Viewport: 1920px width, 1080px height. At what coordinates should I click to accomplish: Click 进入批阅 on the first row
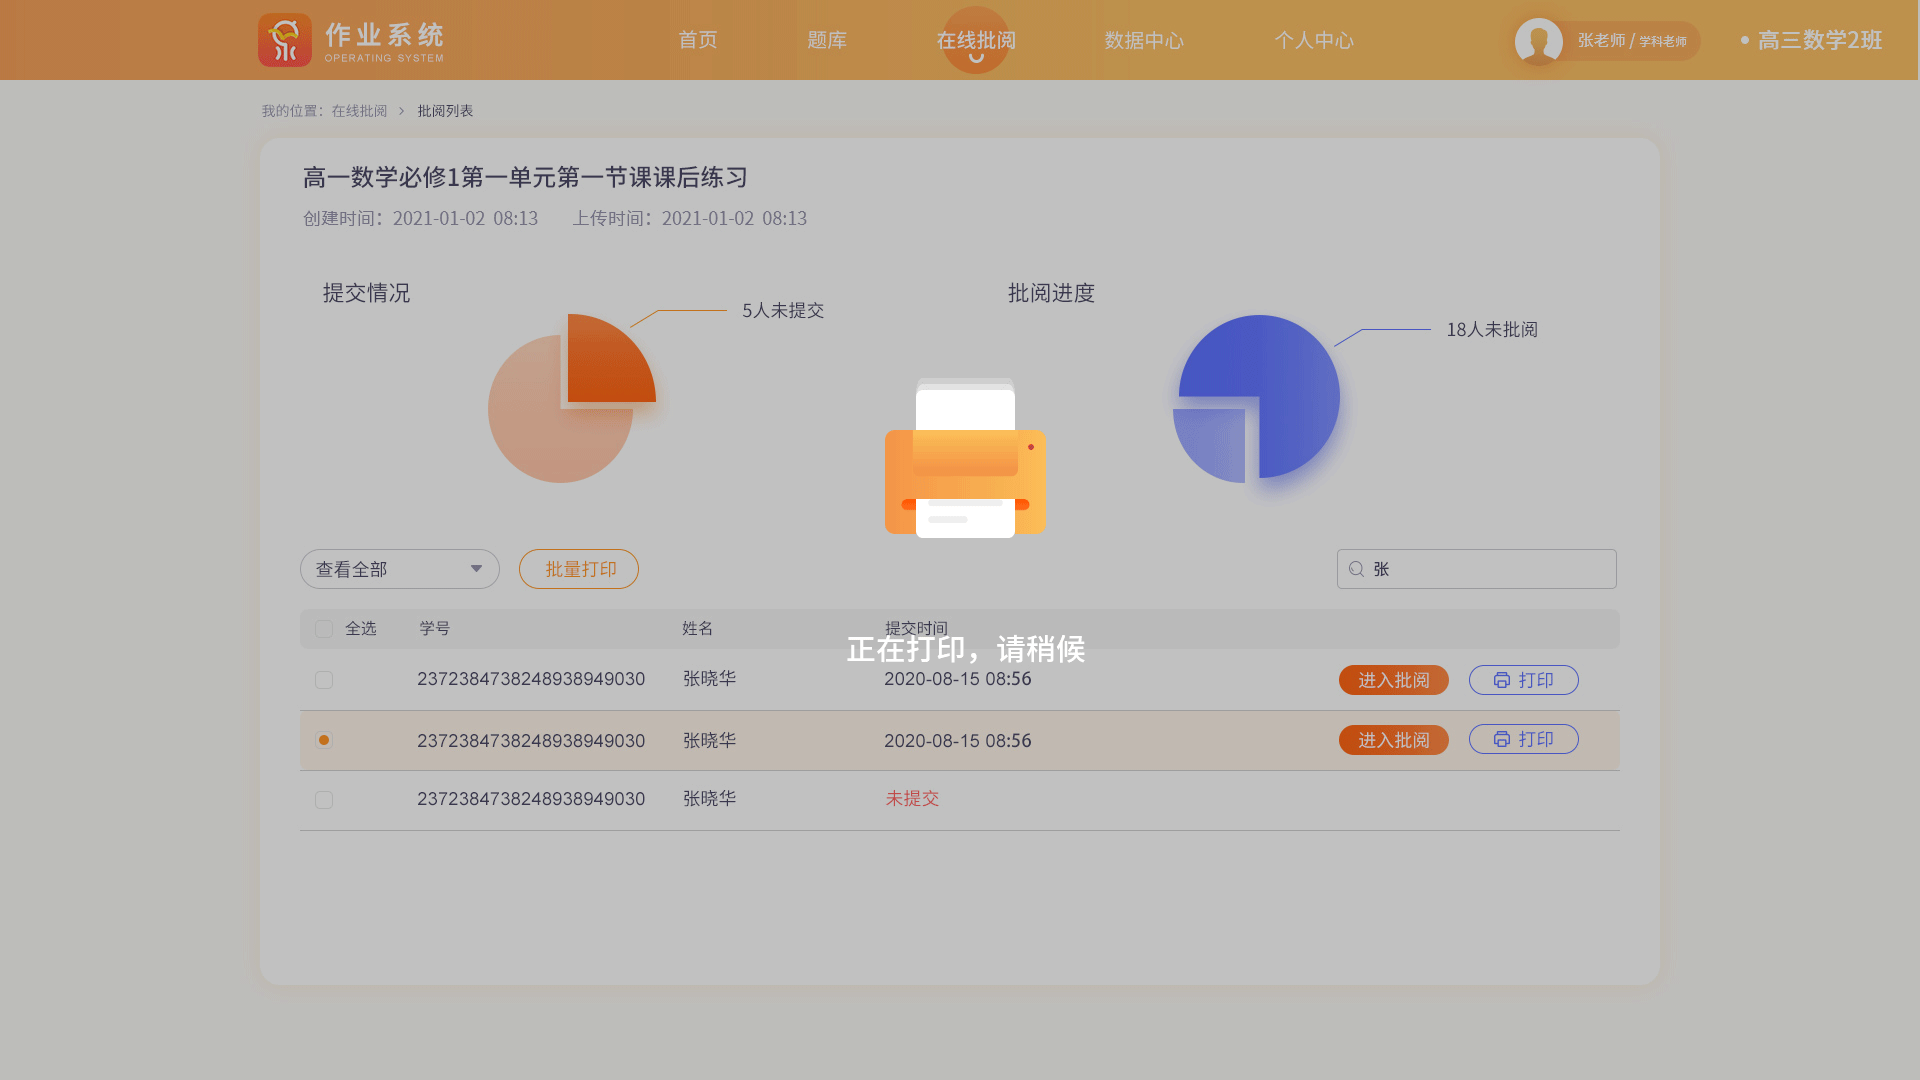click(x=1393, y=680)
